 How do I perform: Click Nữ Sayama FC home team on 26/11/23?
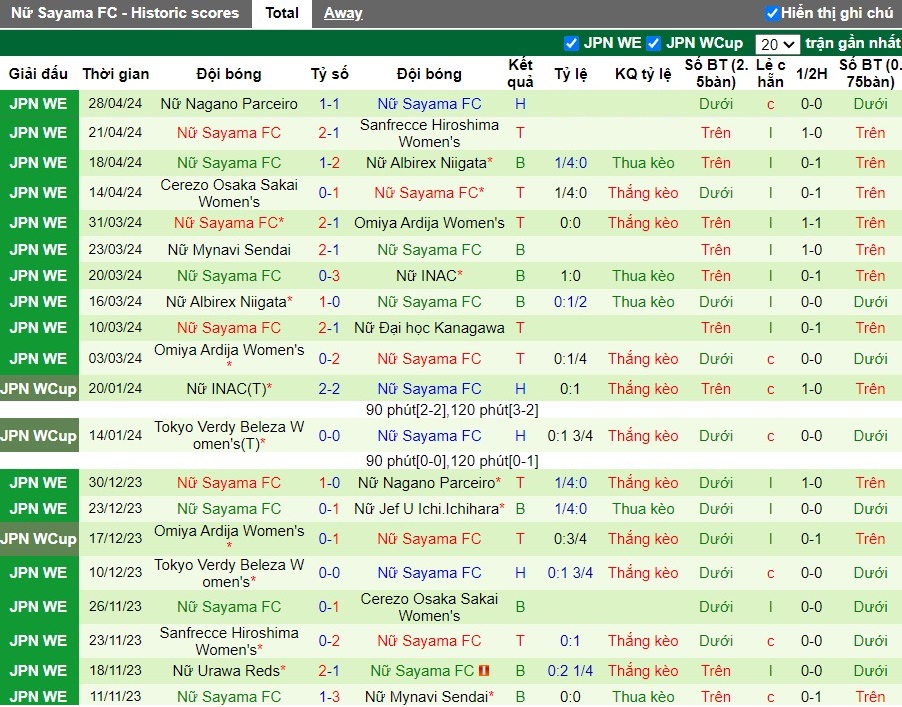pos(229,607)
